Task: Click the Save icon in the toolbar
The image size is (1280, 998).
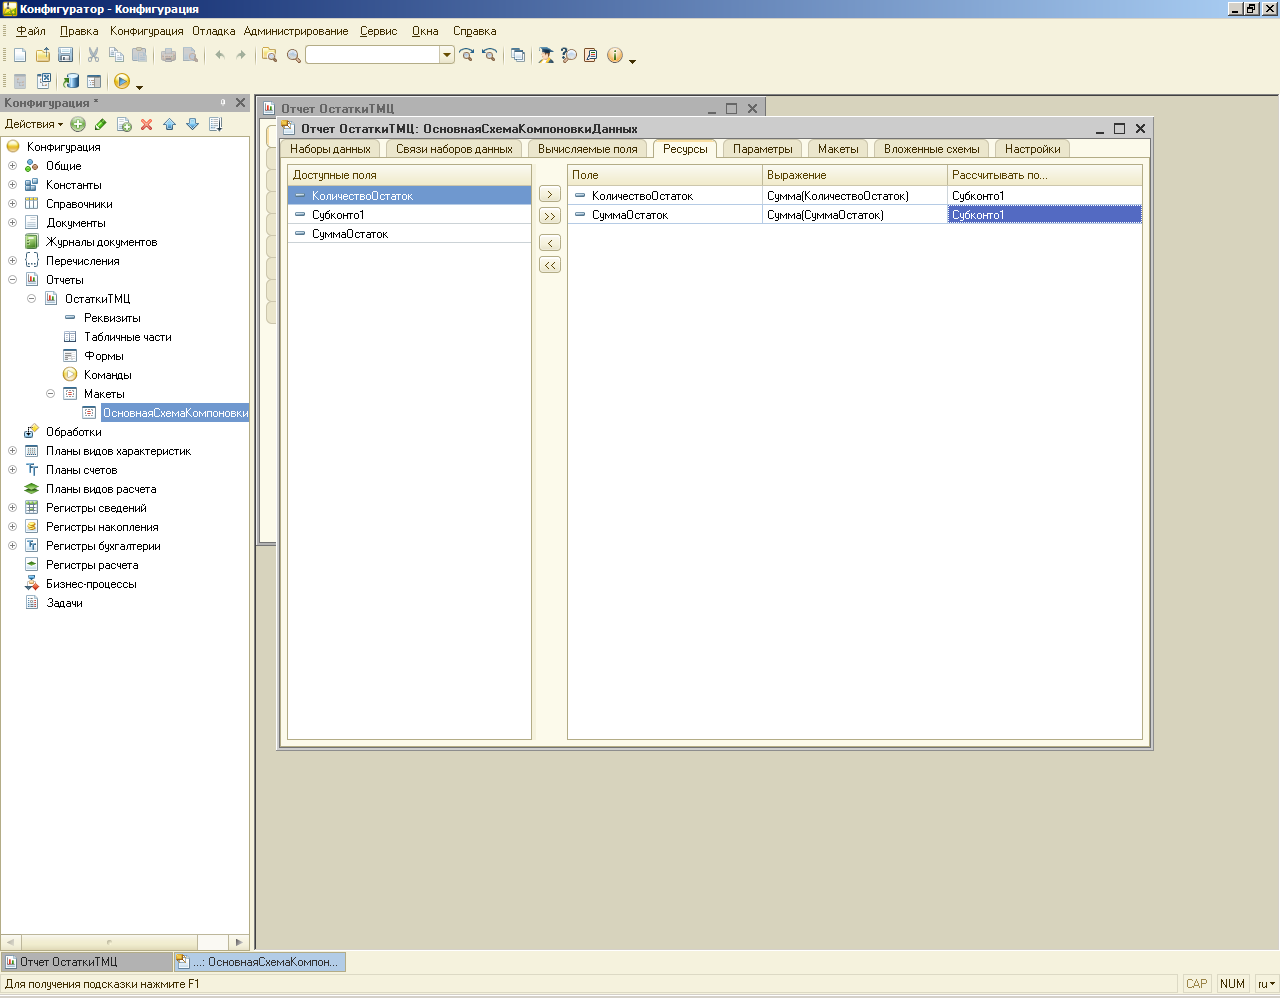Action: [x=65, y=55]
